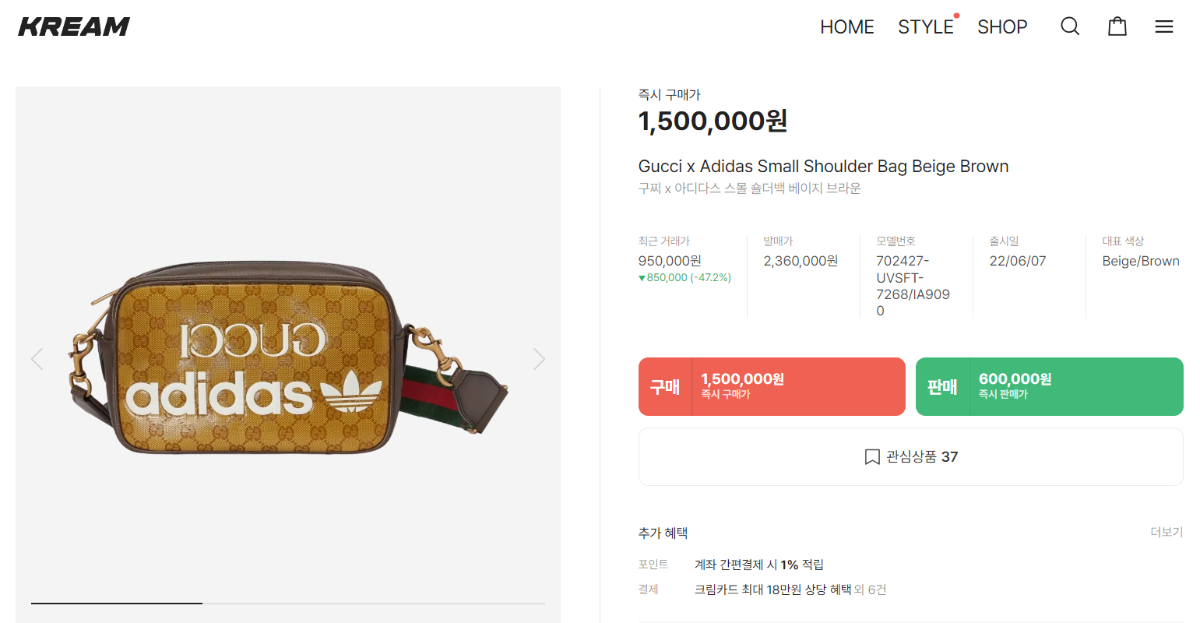
Task: Show the next product image
Action: [x=539, y=359]
